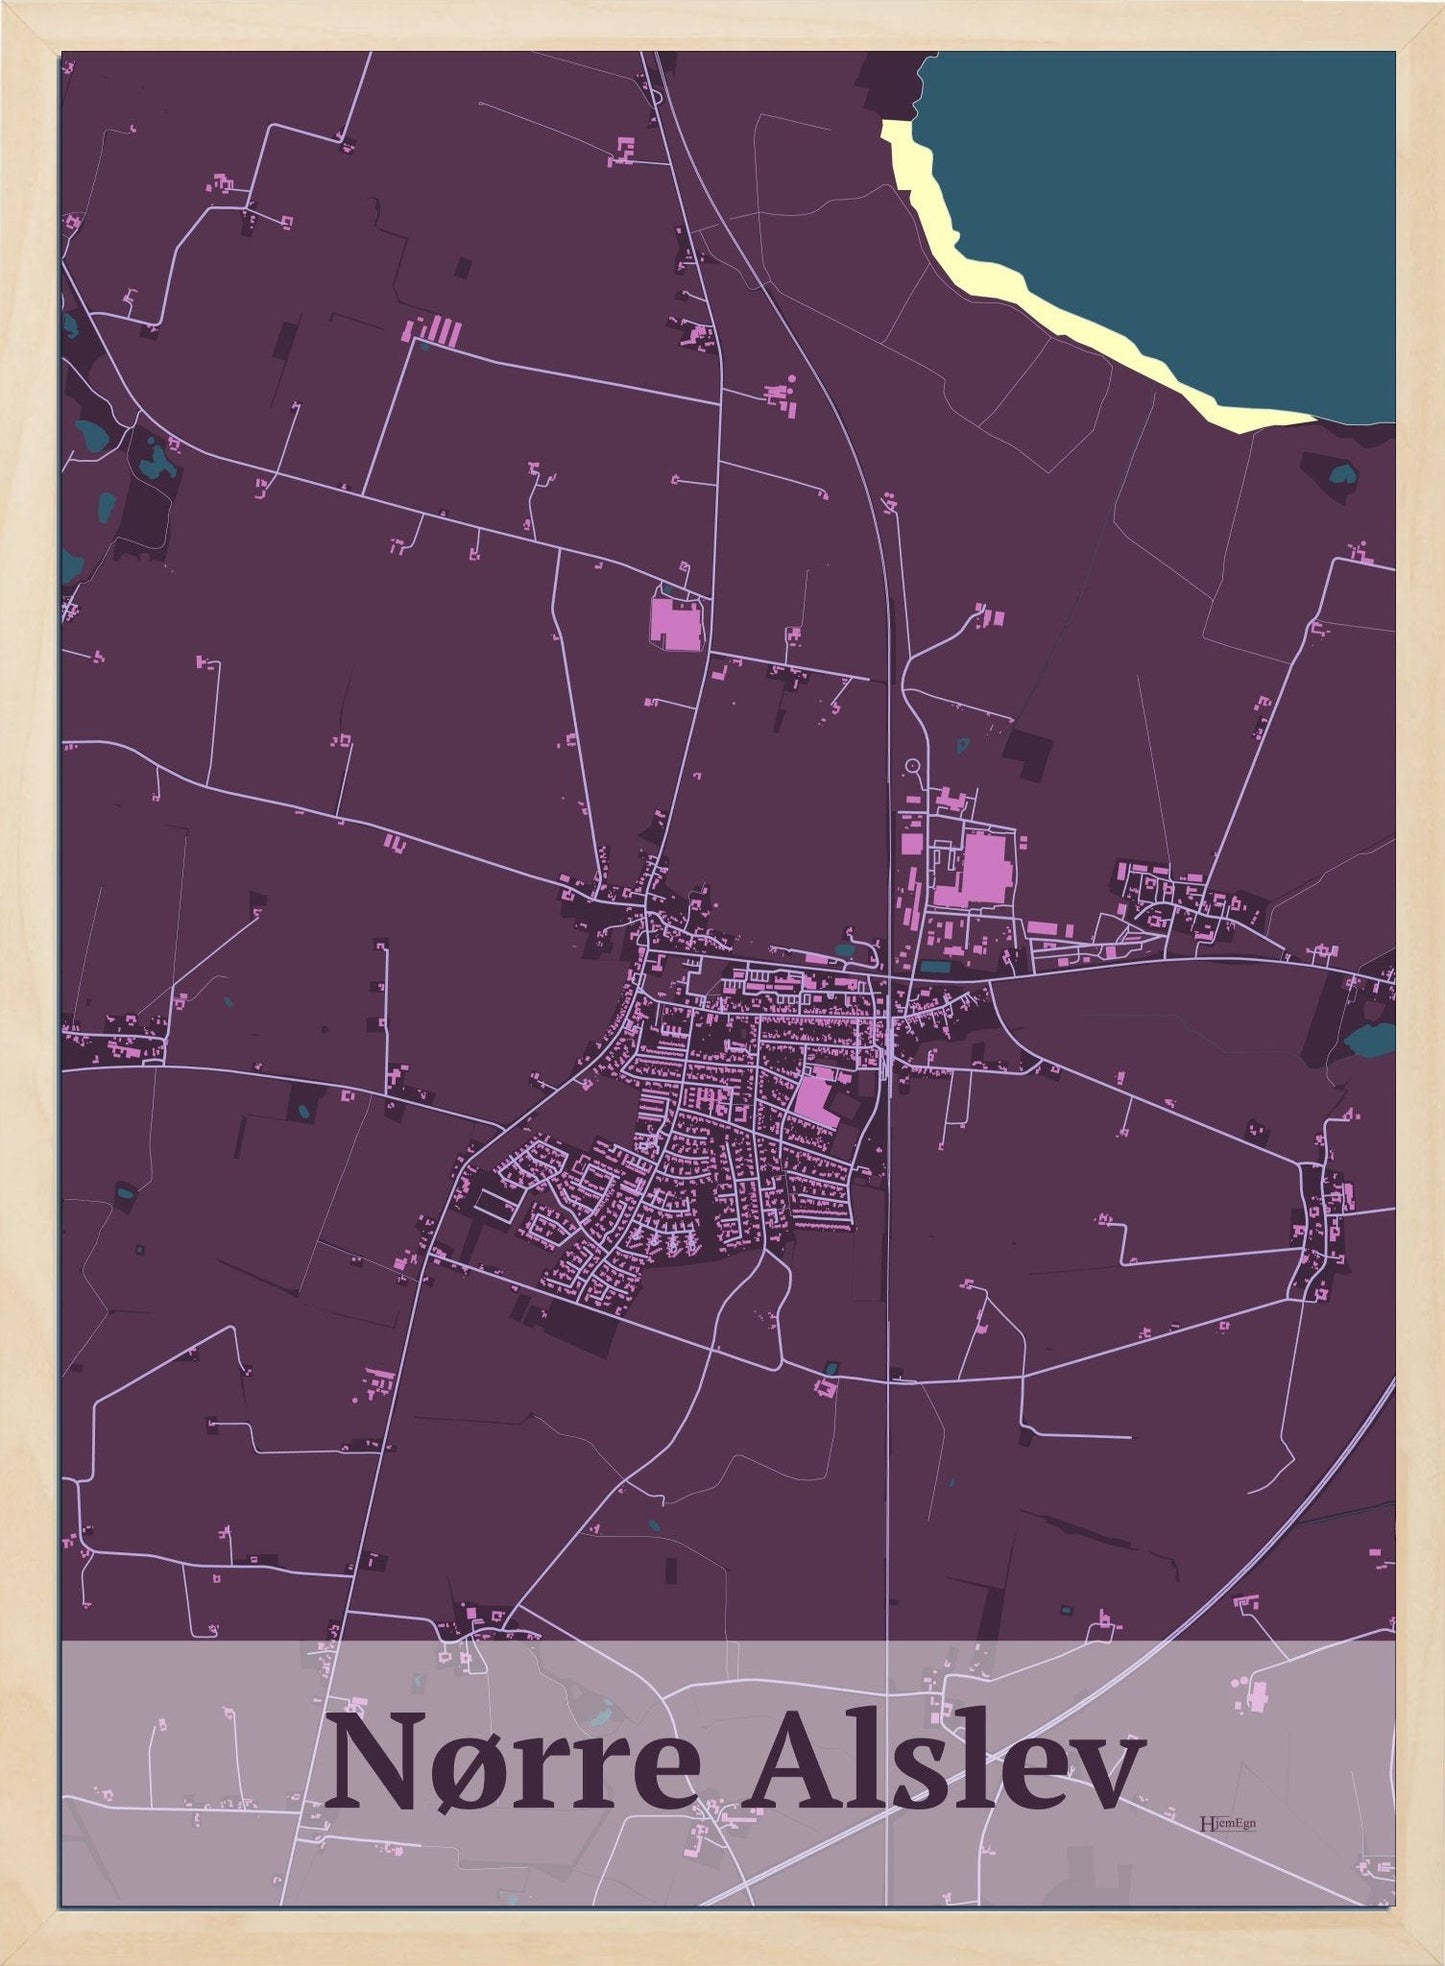Select the large pink building in town center

[817, 1100]
